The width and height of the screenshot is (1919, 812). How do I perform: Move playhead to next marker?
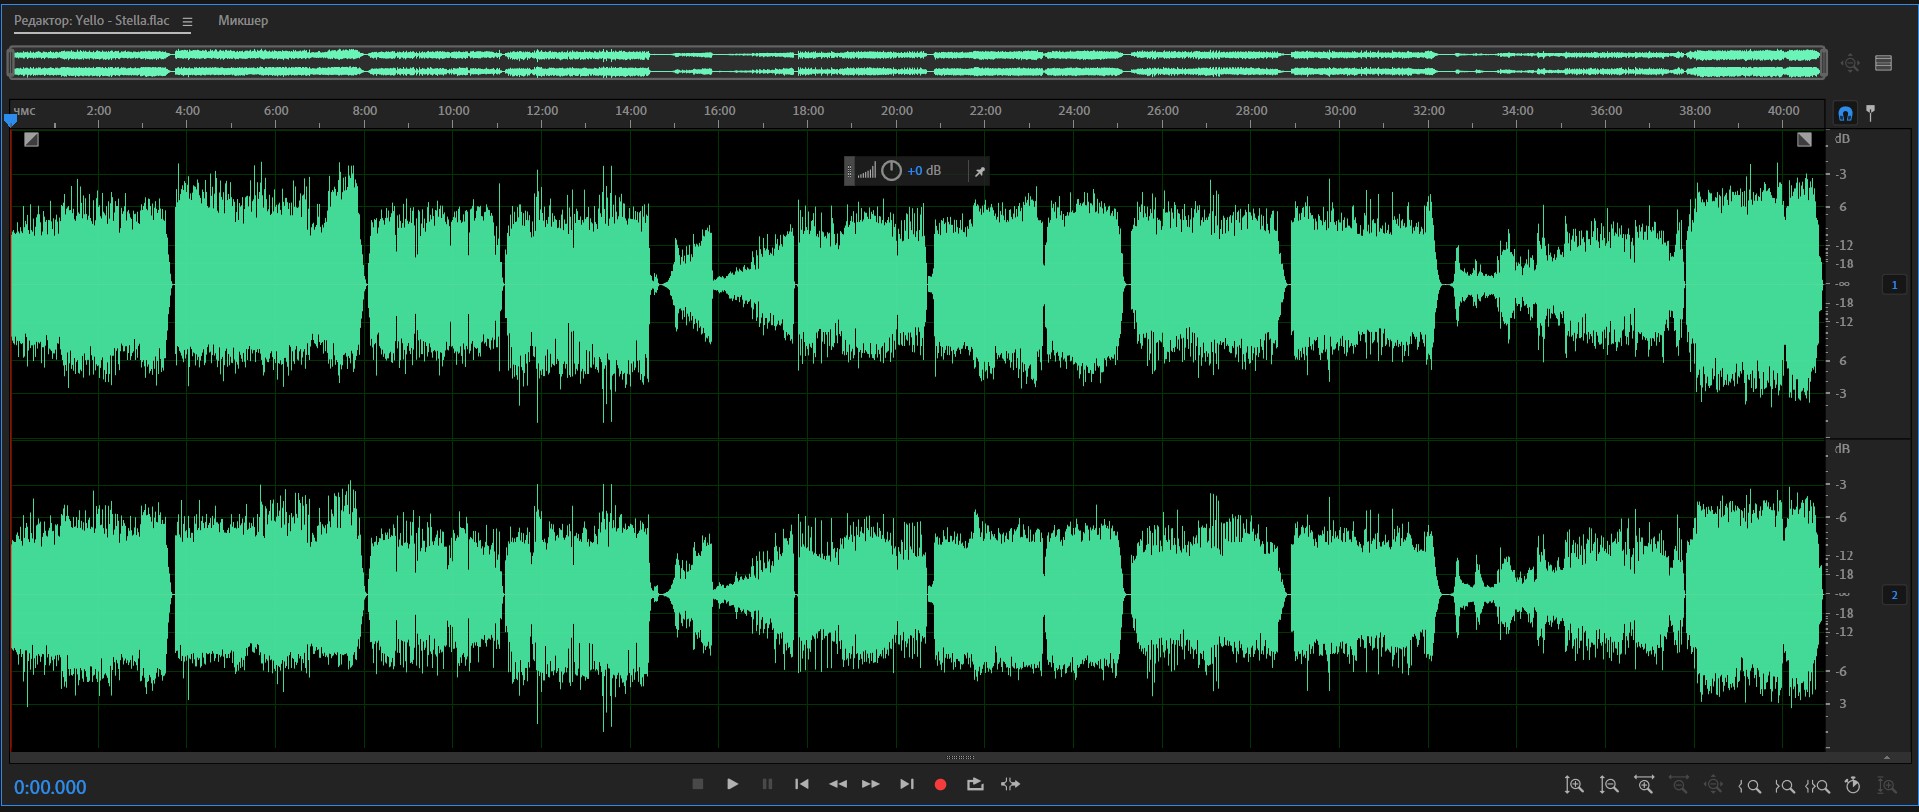coord(907,785)
